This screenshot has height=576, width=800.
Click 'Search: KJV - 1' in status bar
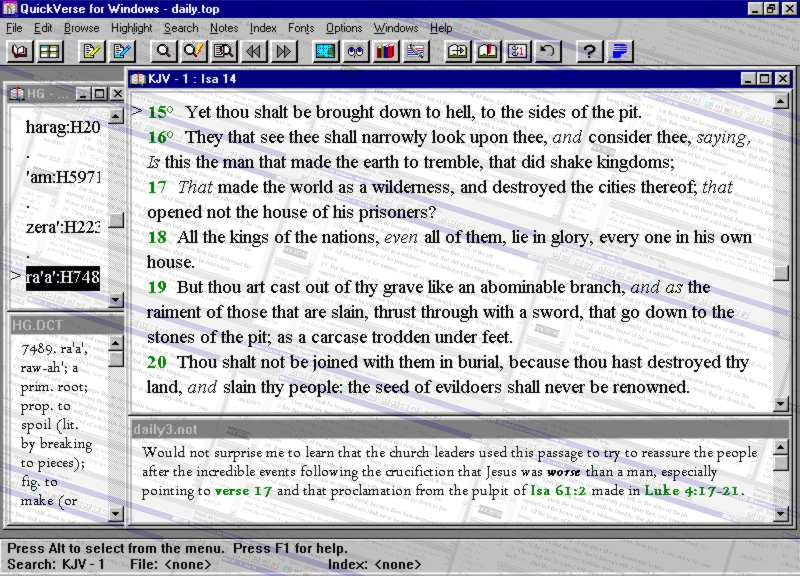(x=56, y=564)
